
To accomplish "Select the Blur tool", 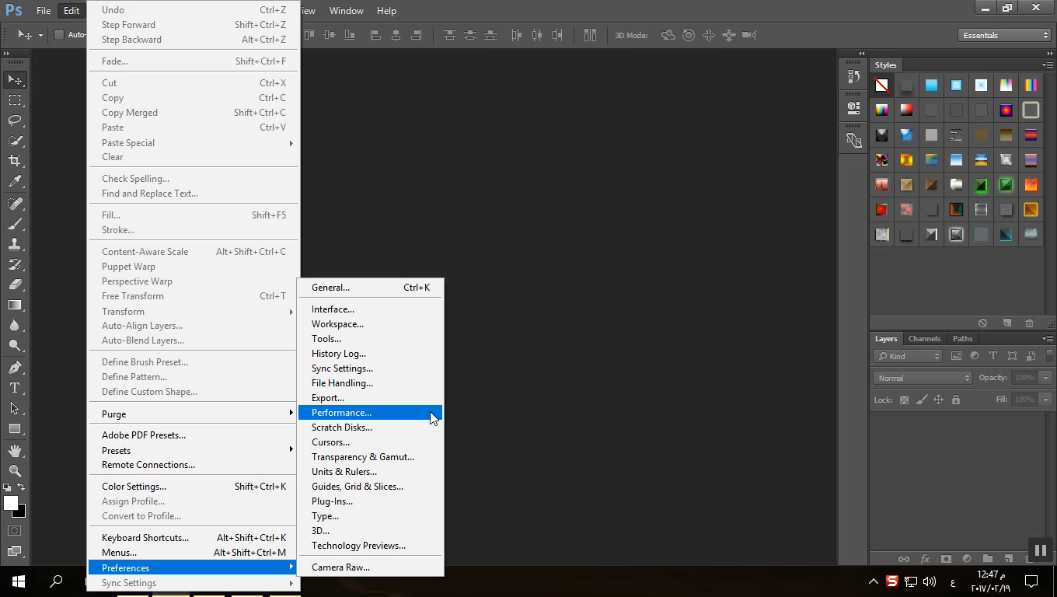I will (15, 325).
